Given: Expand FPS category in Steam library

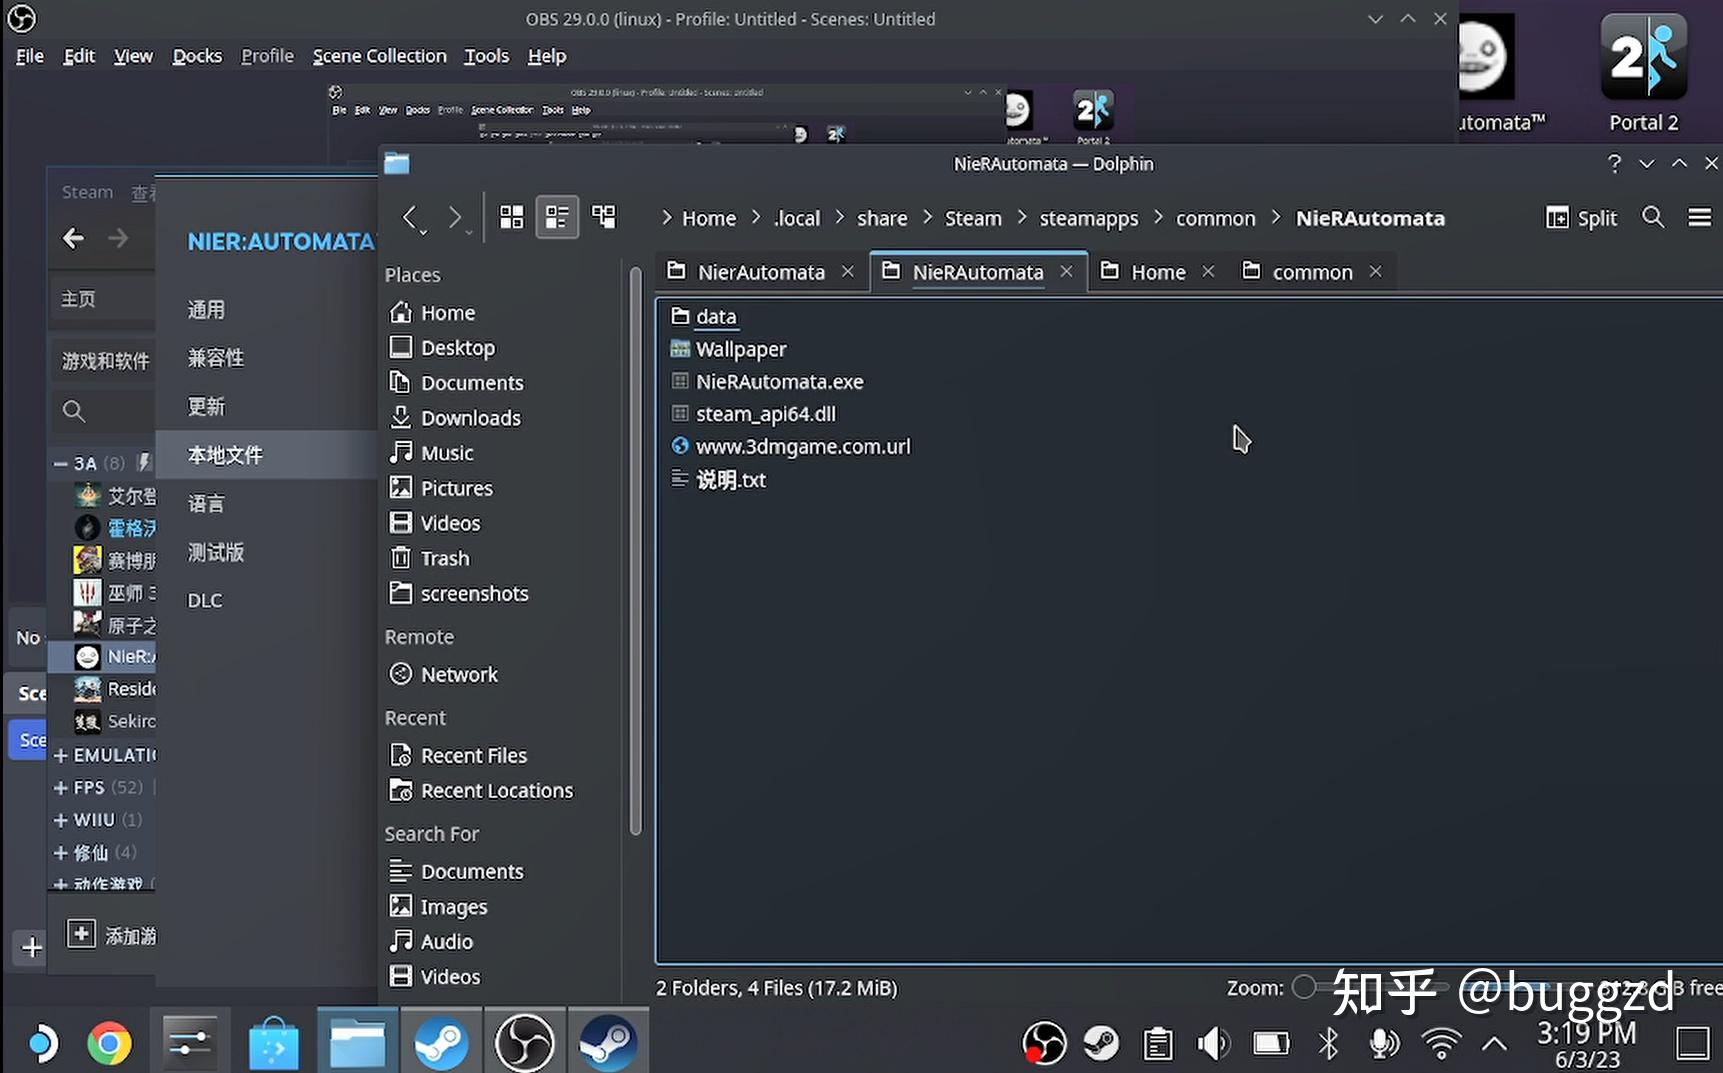Looking at the screenshot, I should point(61,788).
